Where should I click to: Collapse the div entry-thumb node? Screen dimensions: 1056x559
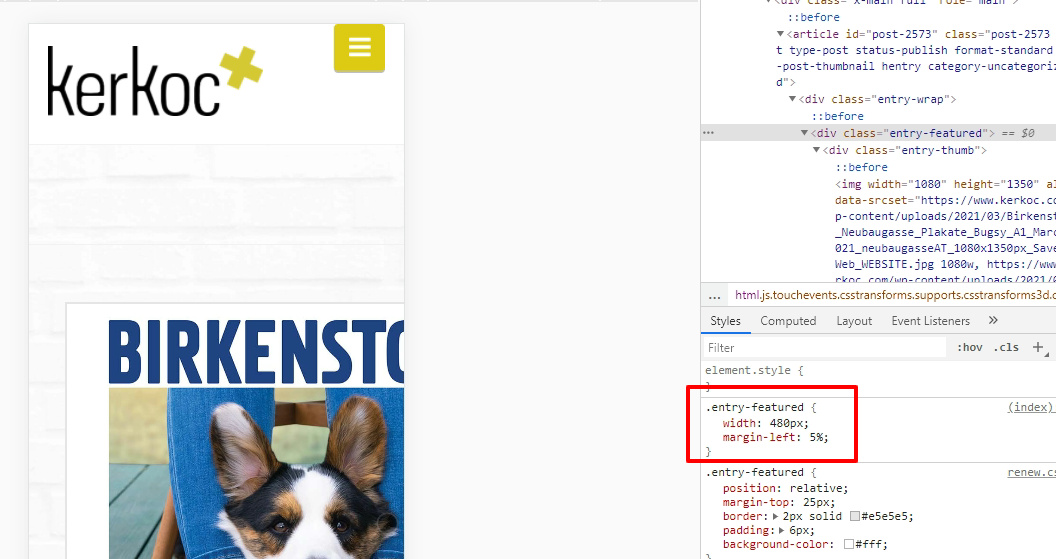[x=816, y=150]
